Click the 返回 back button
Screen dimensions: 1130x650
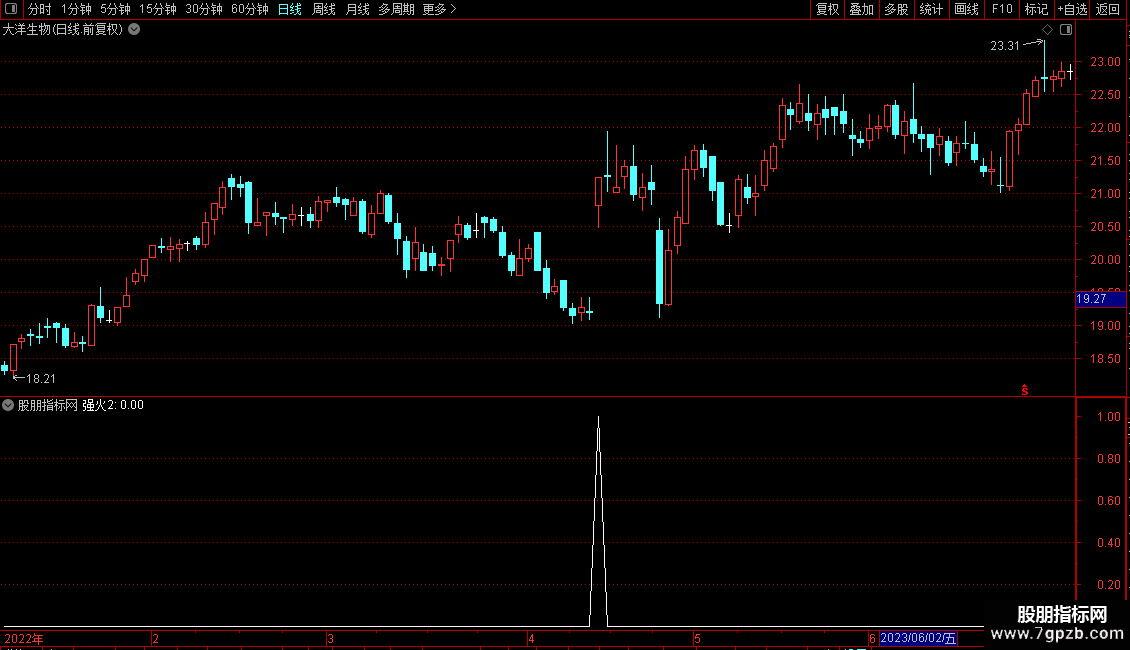(1108, 9)
